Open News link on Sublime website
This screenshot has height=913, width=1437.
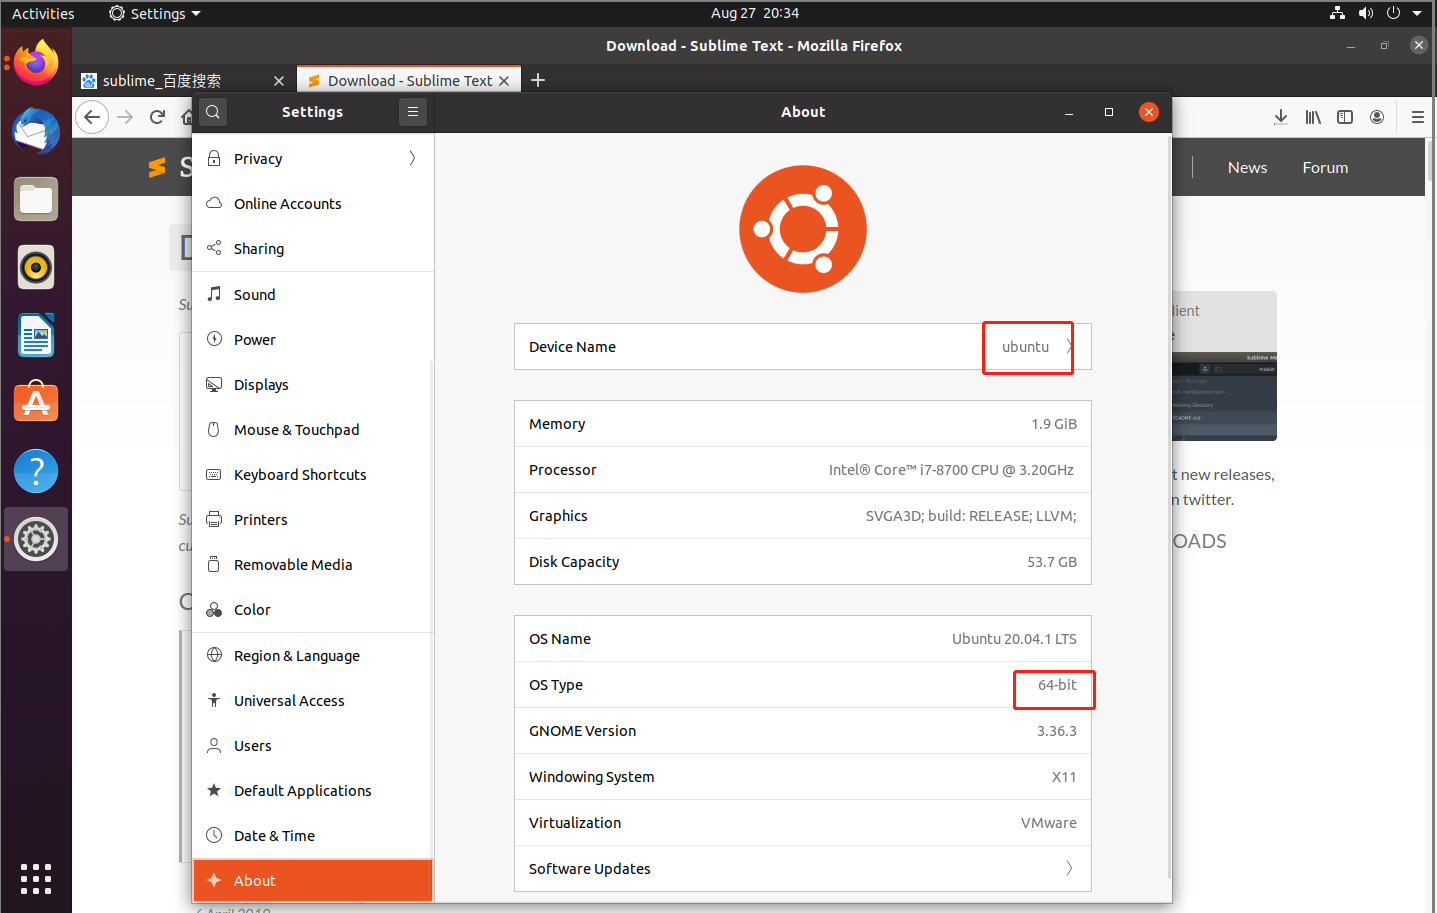[x=1247, y=167]
